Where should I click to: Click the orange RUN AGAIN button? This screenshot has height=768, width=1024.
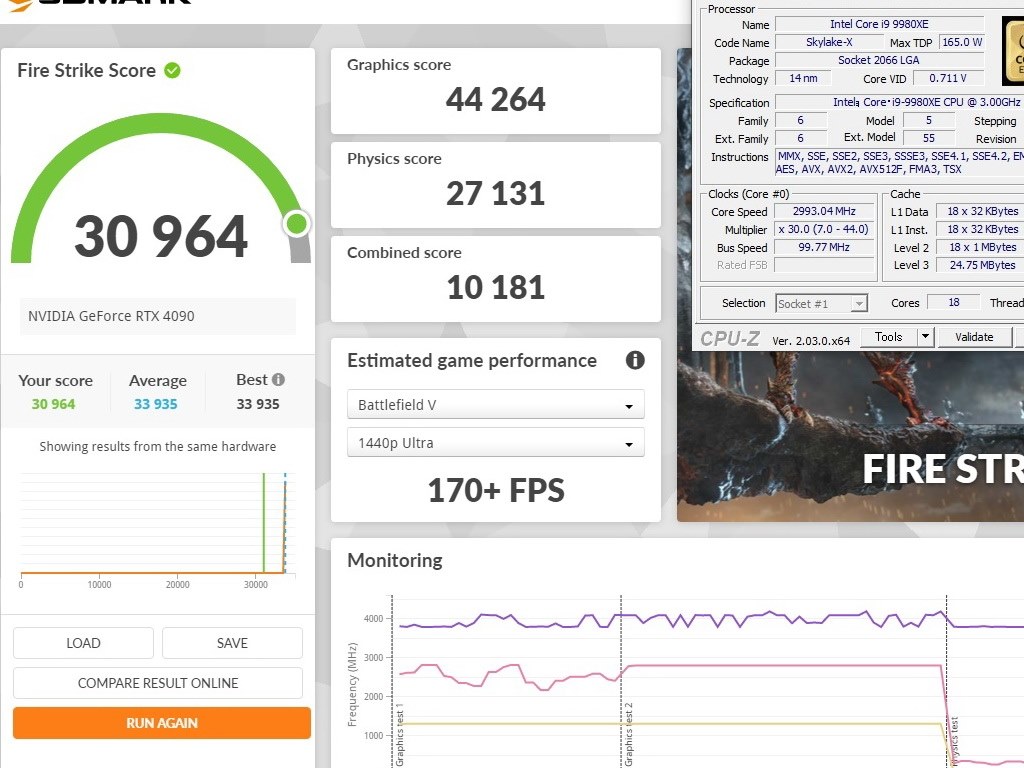click(x=162, y=723)
